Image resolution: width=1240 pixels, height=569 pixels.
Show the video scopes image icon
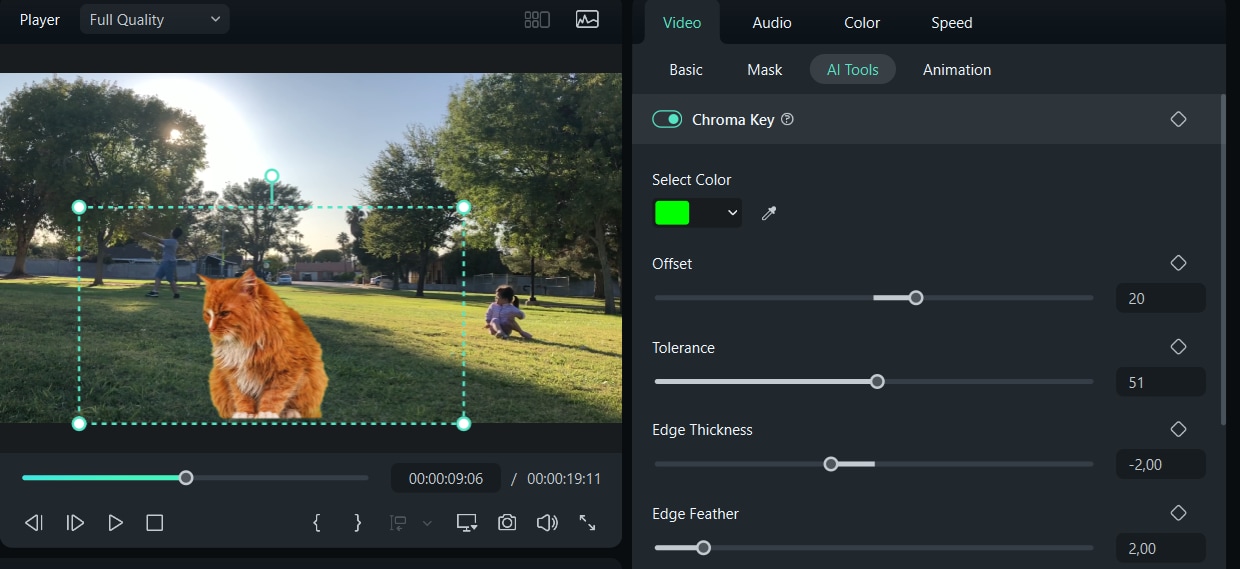pyautogui.click(x=587, y=19)
